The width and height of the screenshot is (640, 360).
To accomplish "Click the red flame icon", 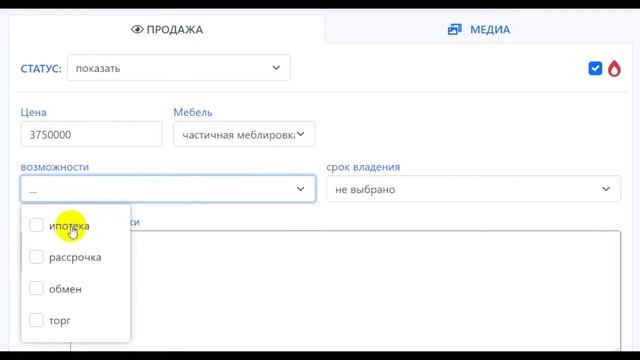I will (x=614, y=68).
